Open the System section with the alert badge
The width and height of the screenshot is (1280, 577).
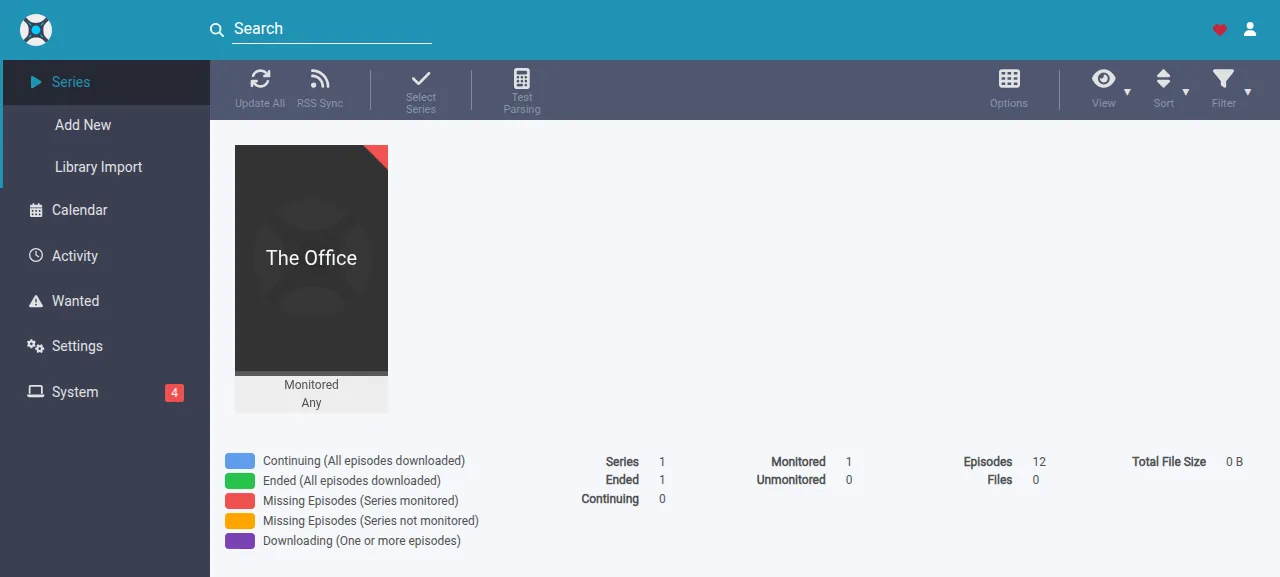point(105,392)
